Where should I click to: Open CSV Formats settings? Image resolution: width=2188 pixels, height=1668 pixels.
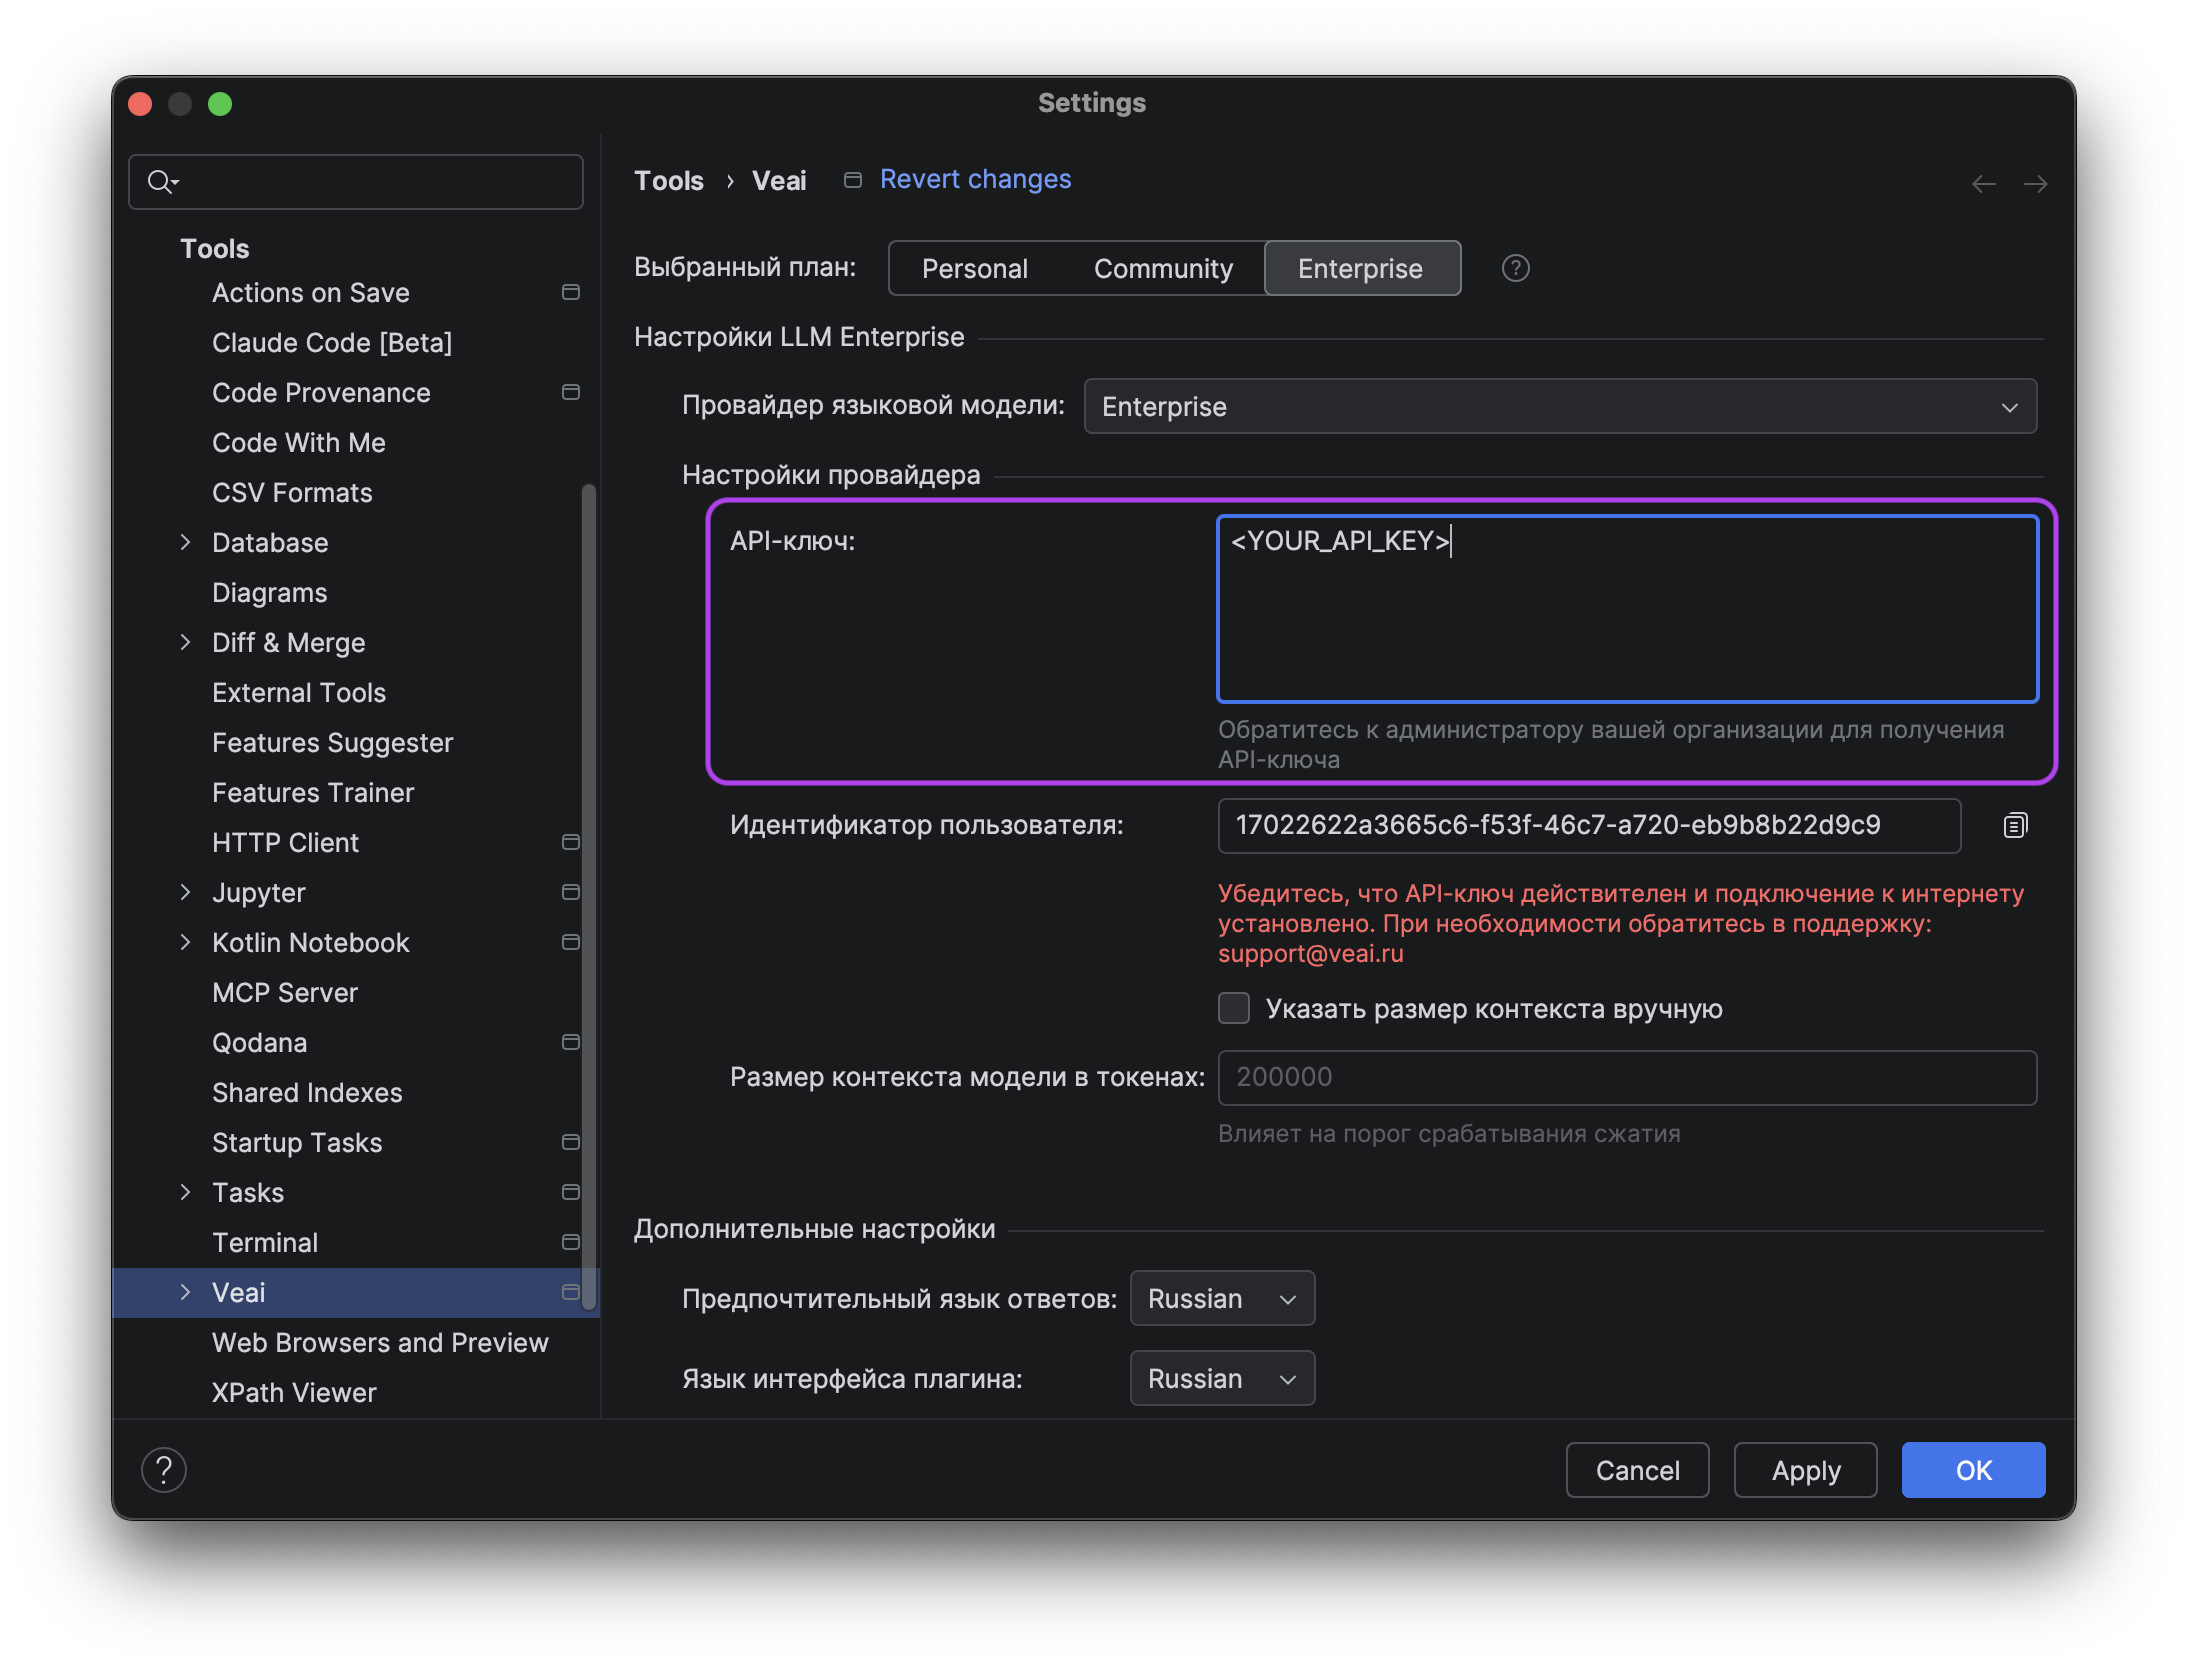coord(292,492)
